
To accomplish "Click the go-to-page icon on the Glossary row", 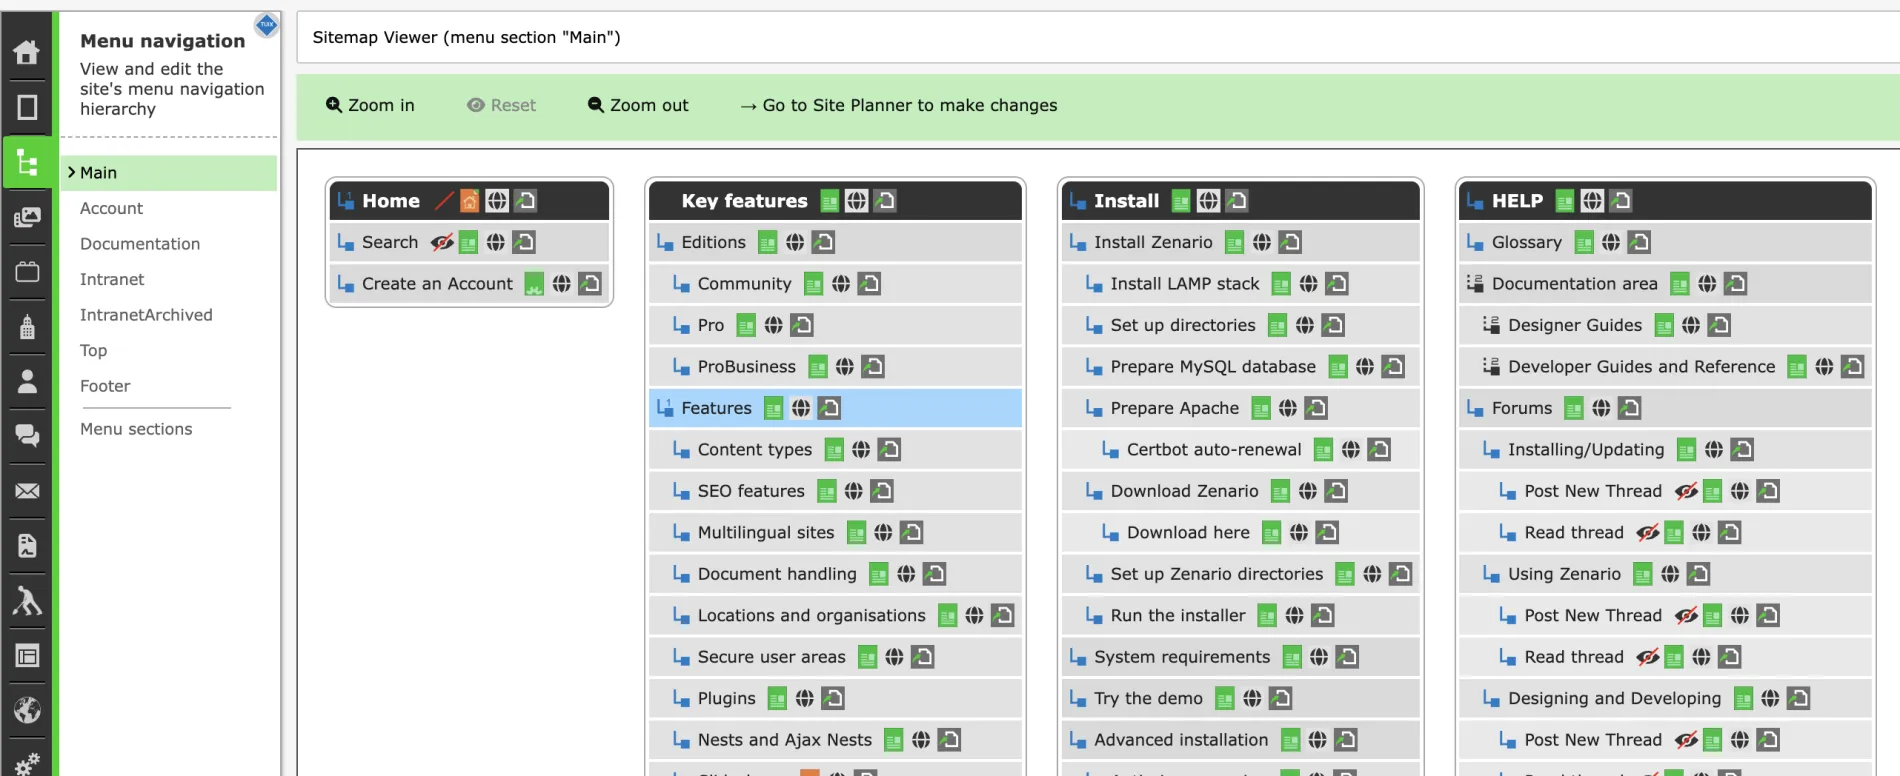I will click(x=1639, y=242).
